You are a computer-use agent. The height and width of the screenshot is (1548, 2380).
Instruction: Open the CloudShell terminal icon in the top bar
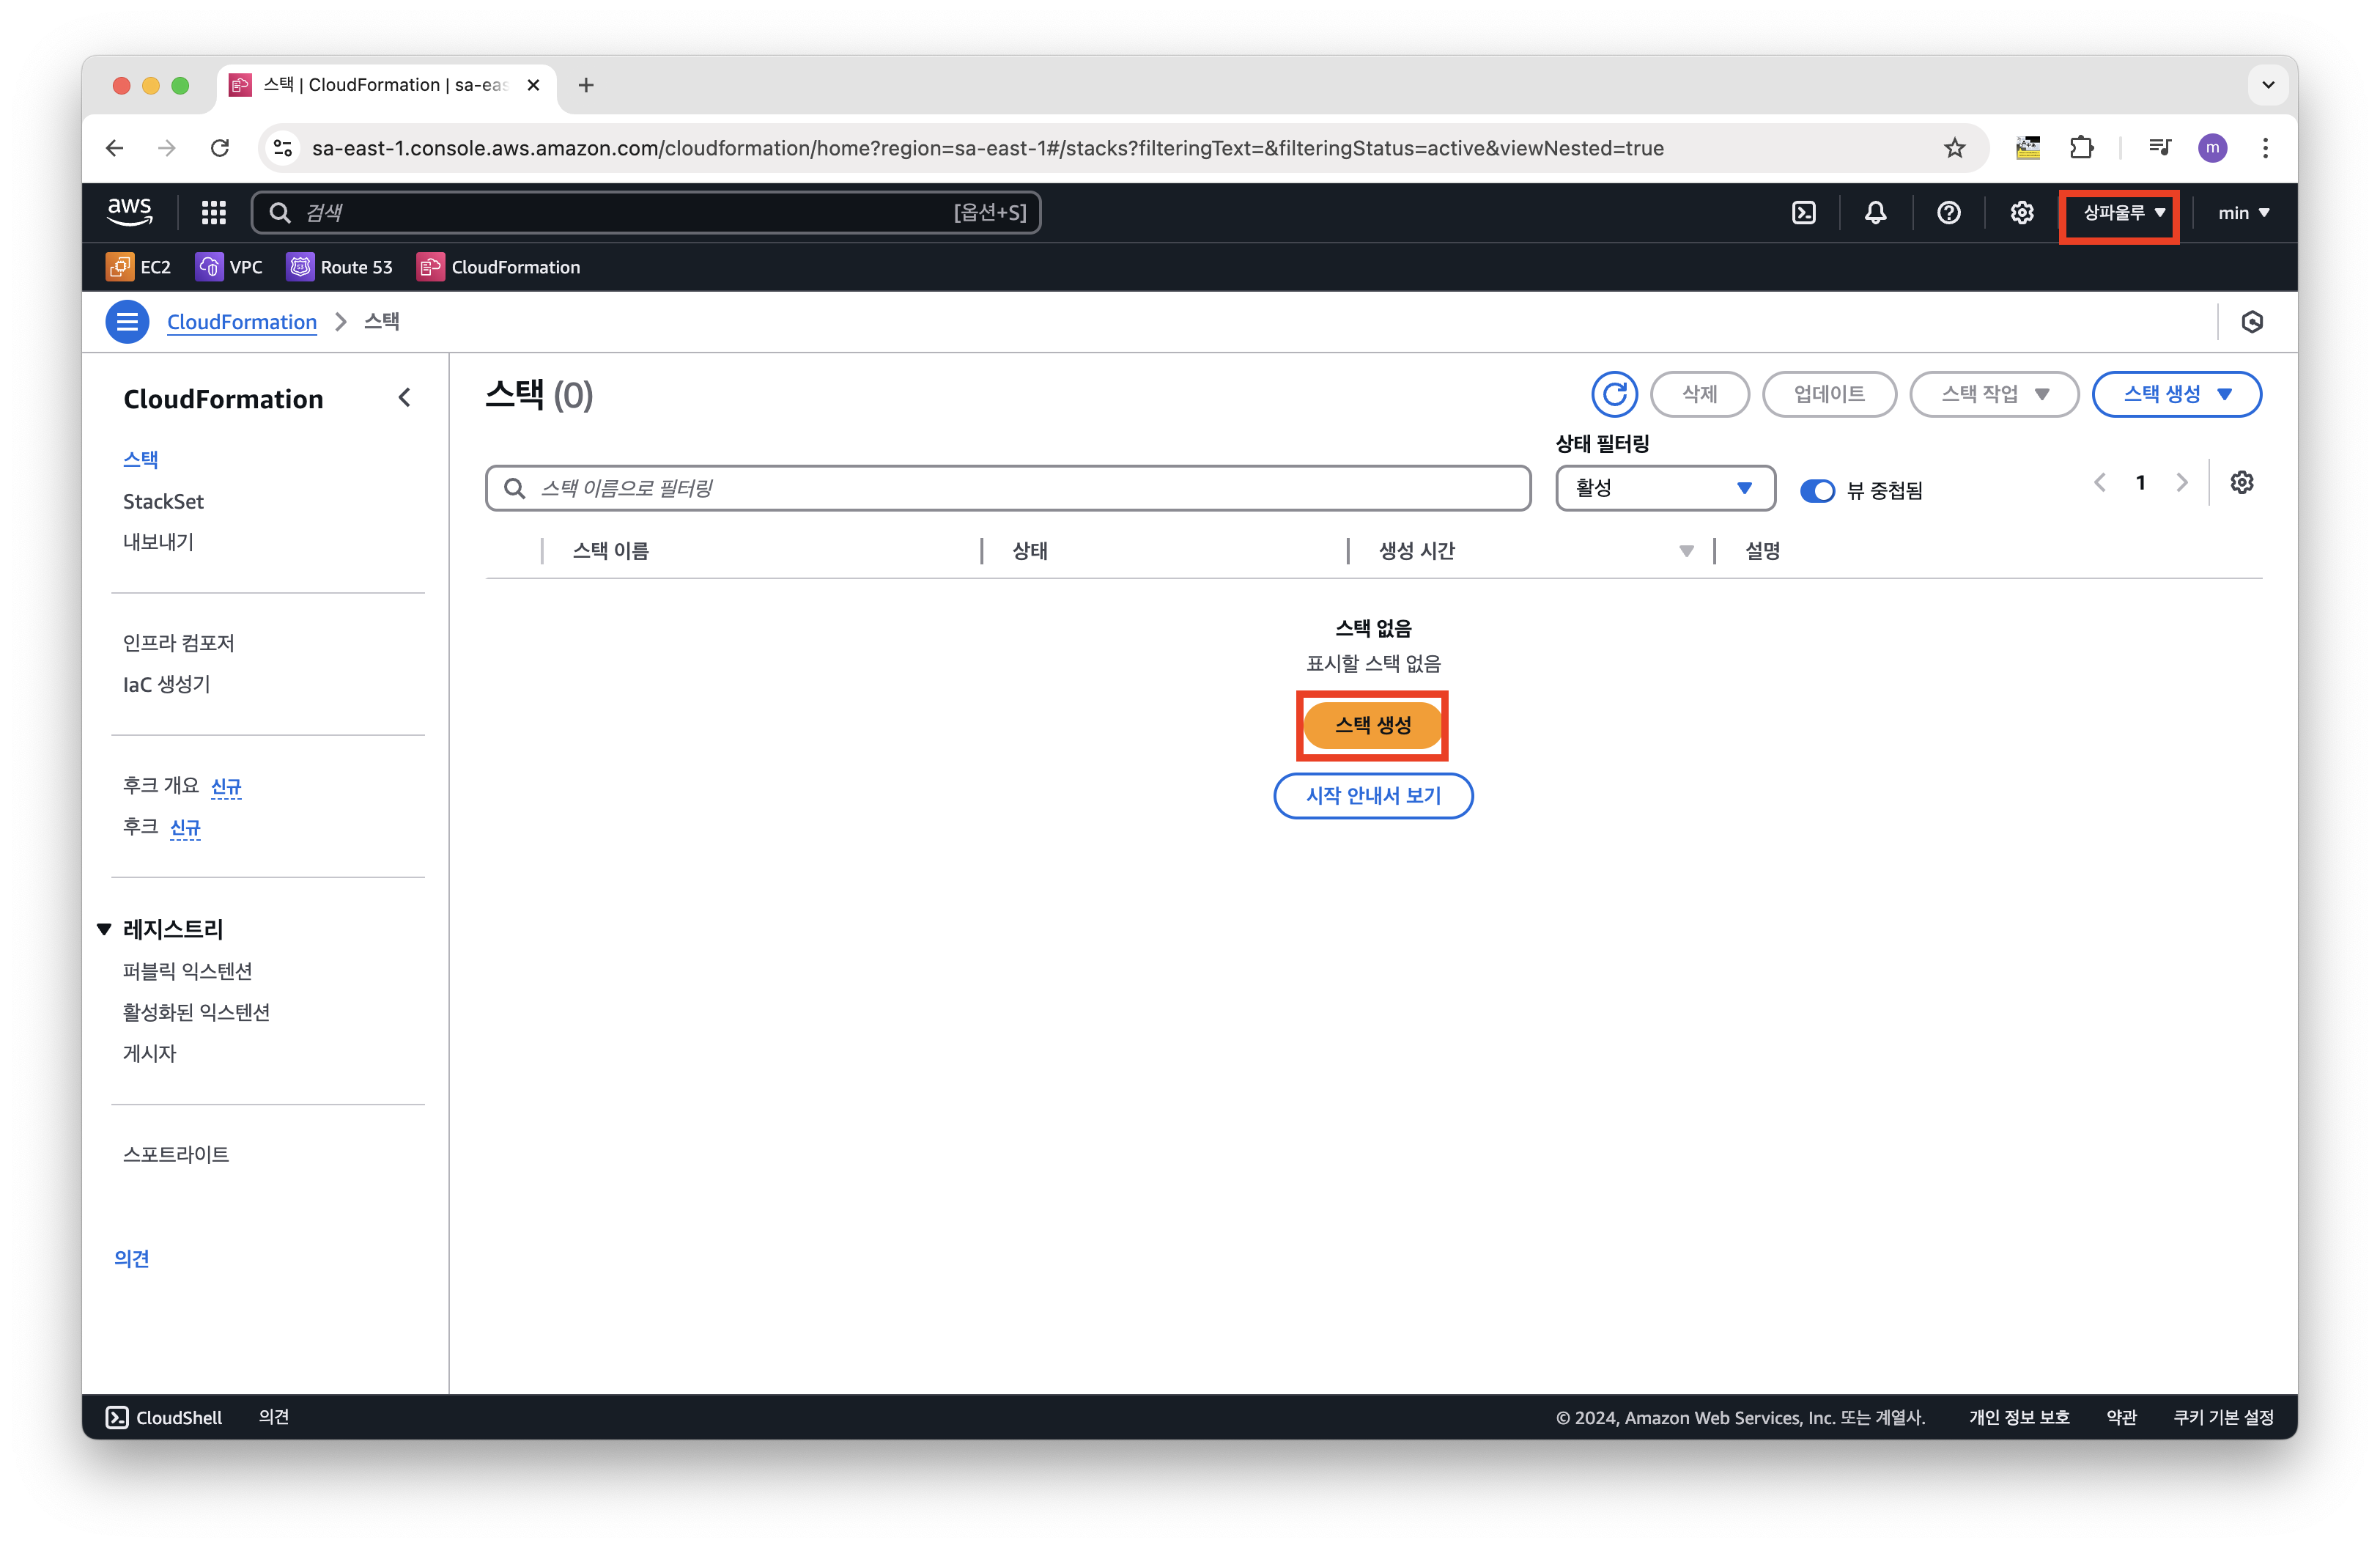(1804, 212)
